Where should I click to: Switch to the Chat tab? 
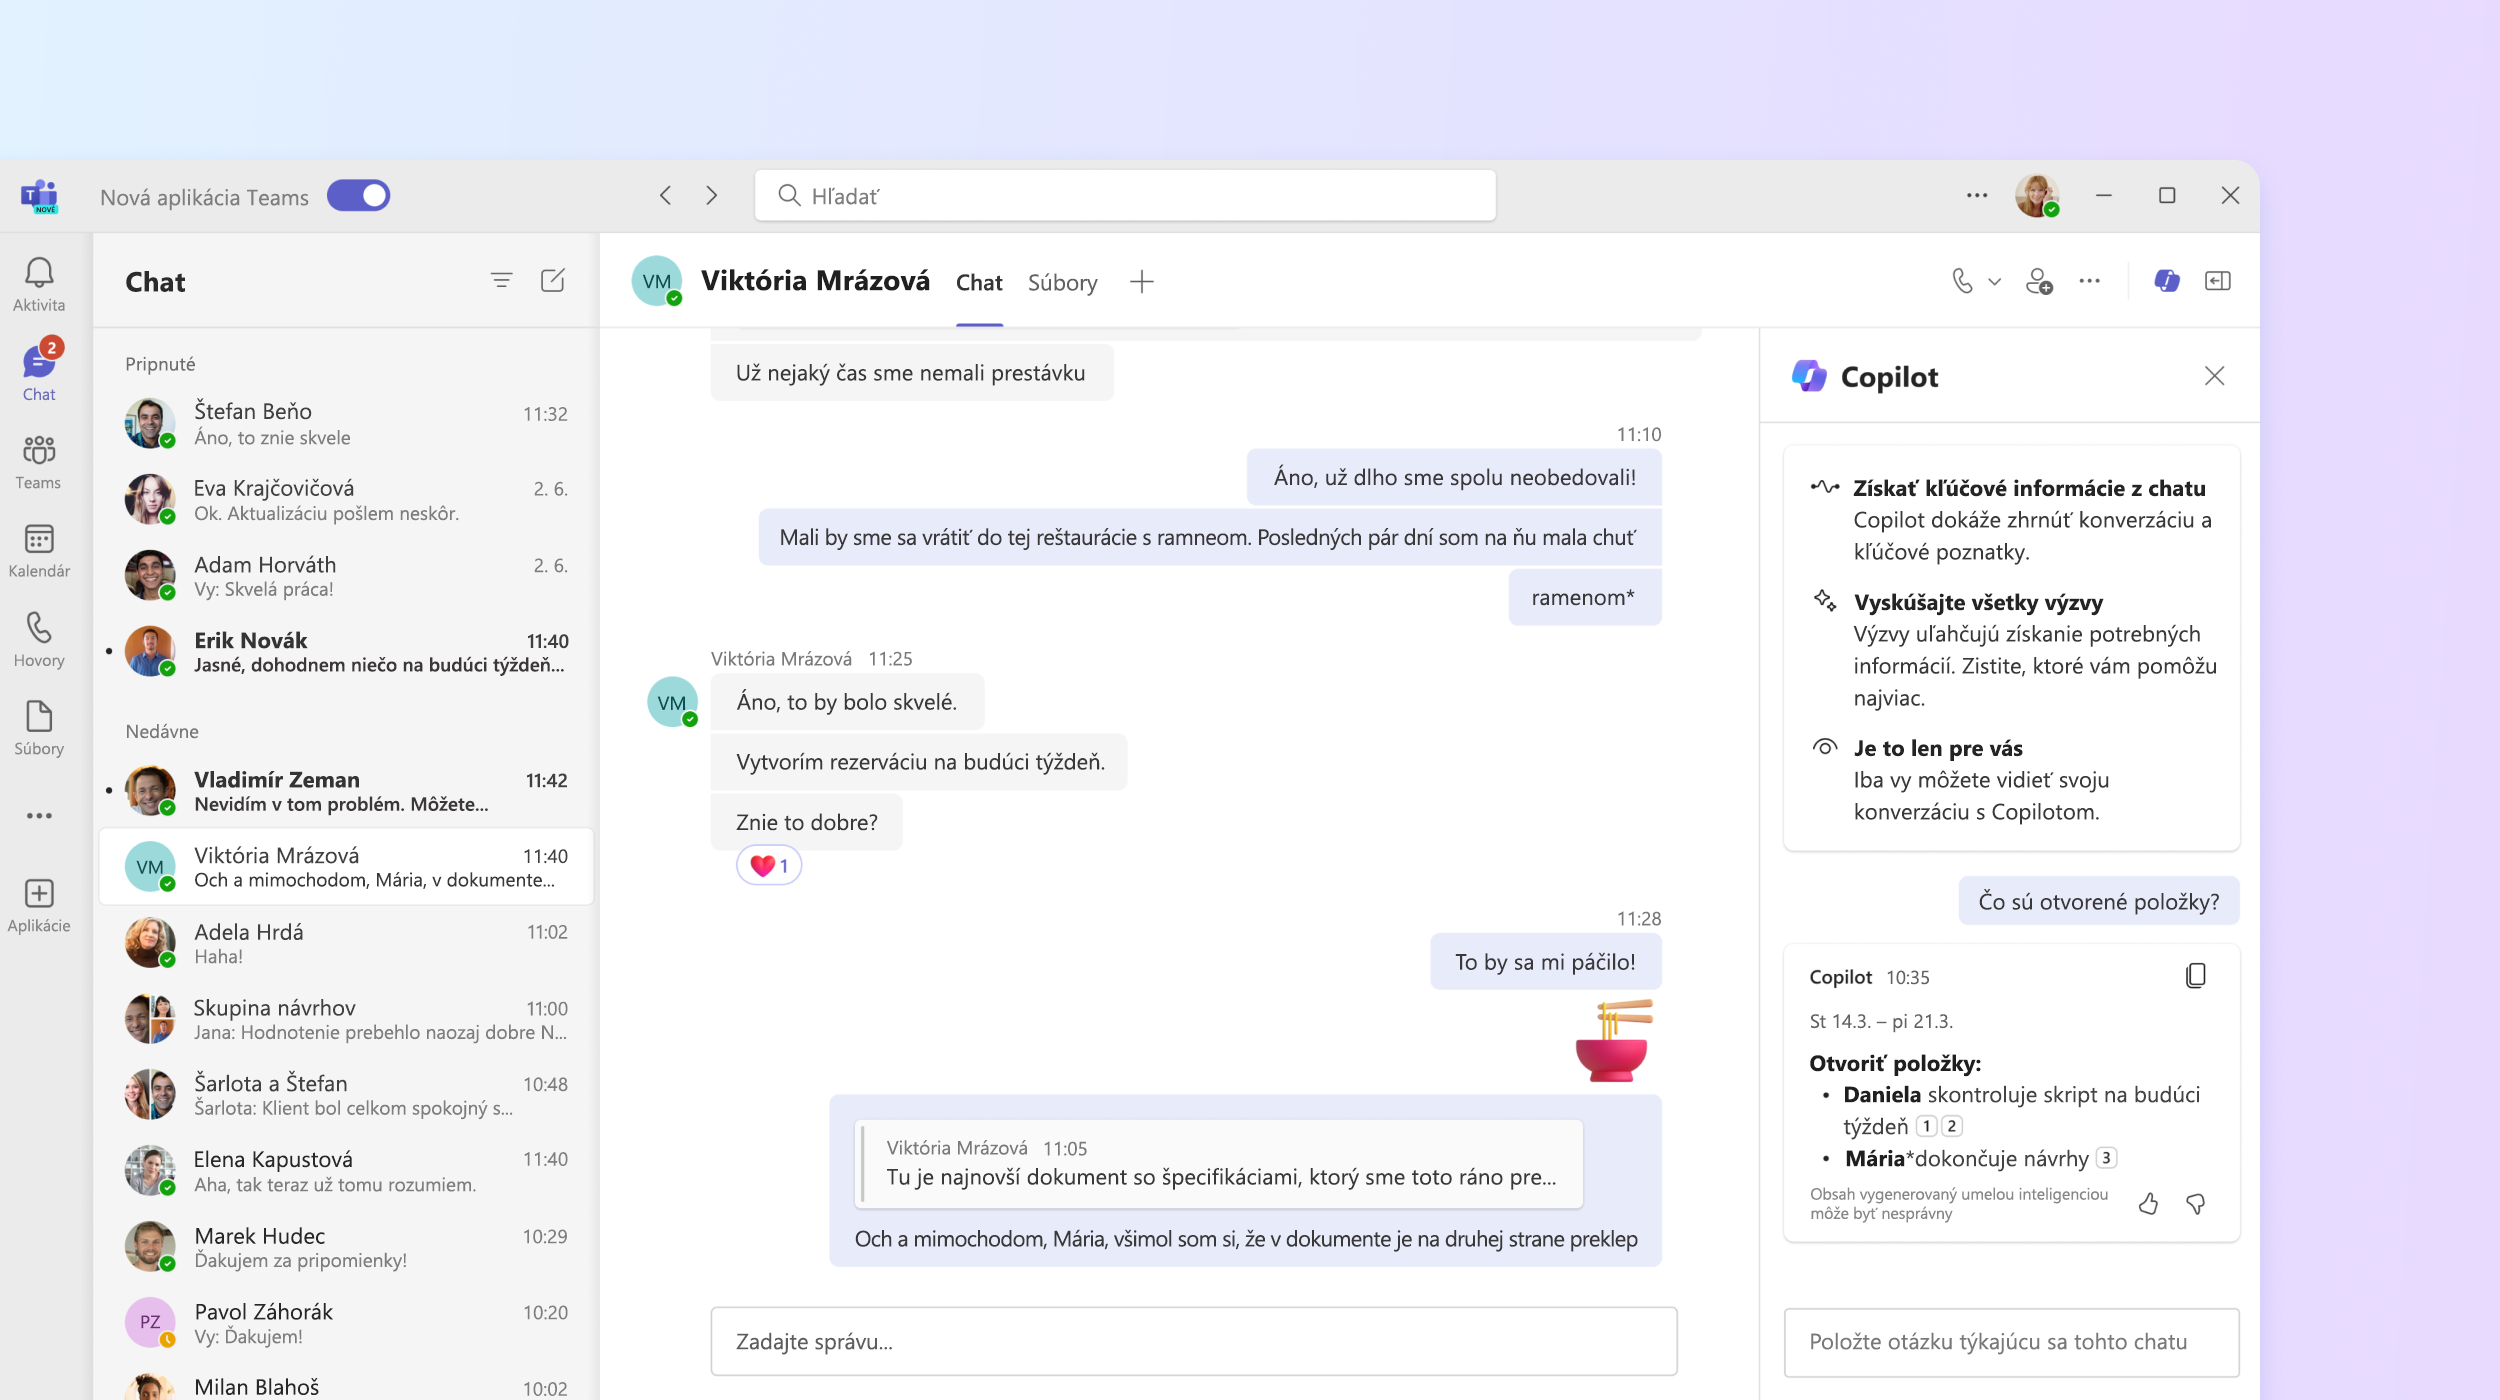point(979,283)
